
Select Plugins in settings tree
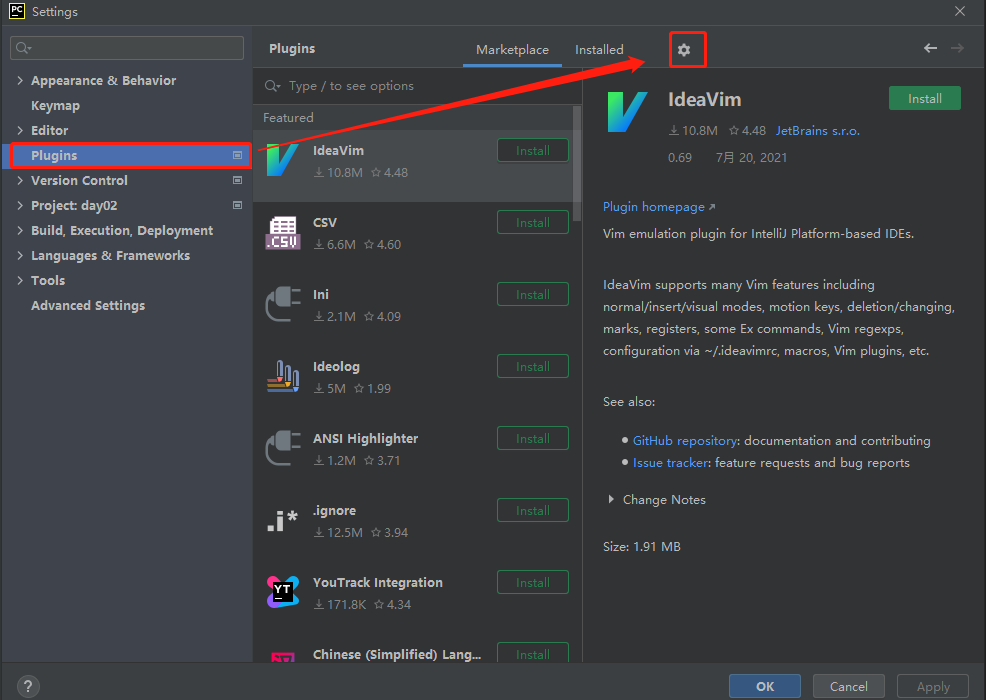point(127,155)
